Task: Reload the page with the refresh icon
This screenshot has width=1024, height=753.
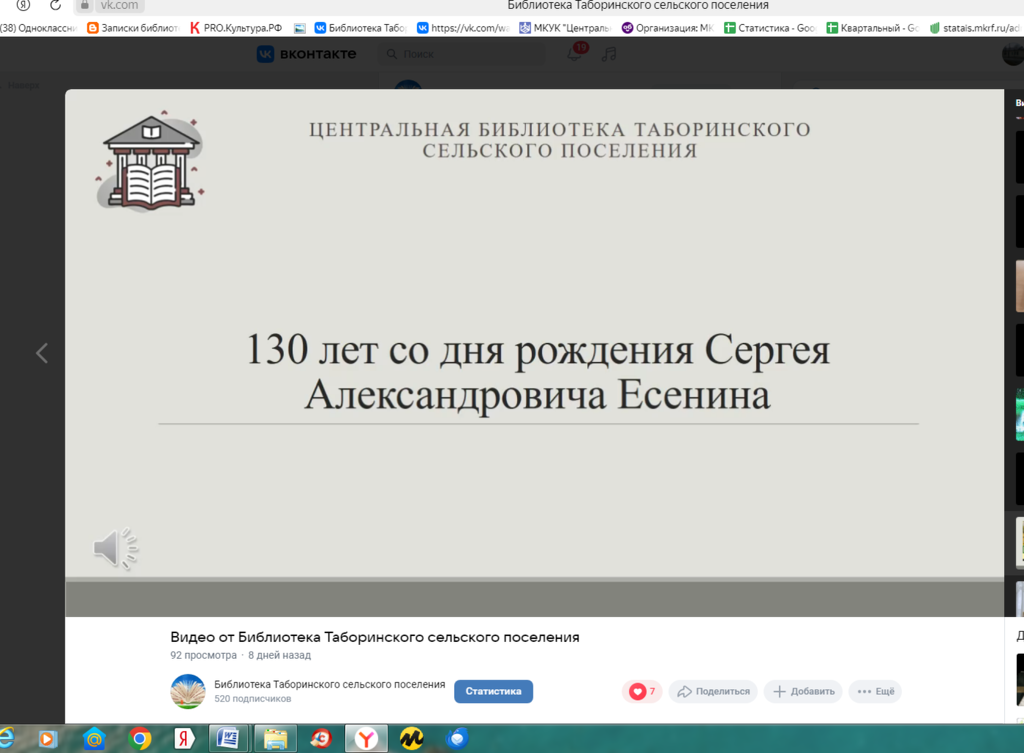Action: point(55,6)
